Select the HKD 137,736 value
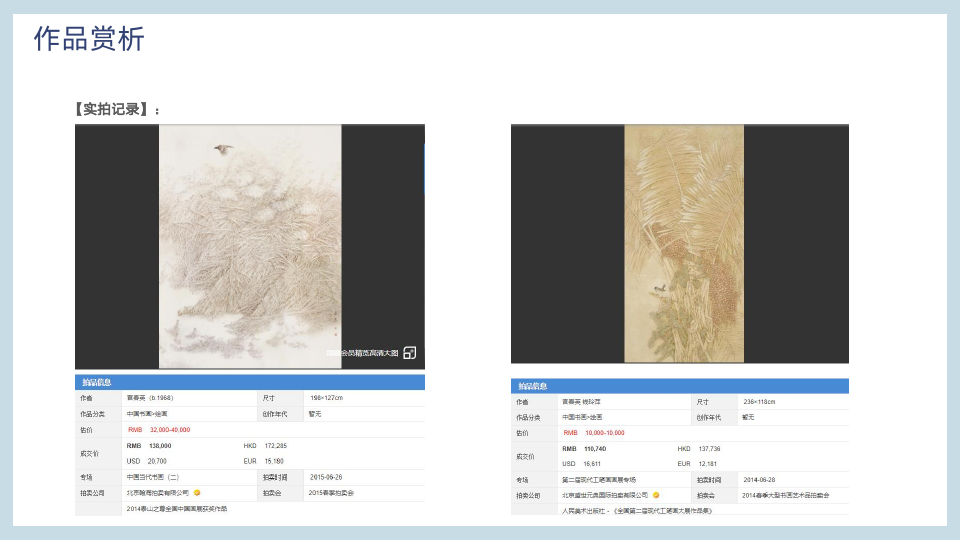 click(x=699, y=449)
